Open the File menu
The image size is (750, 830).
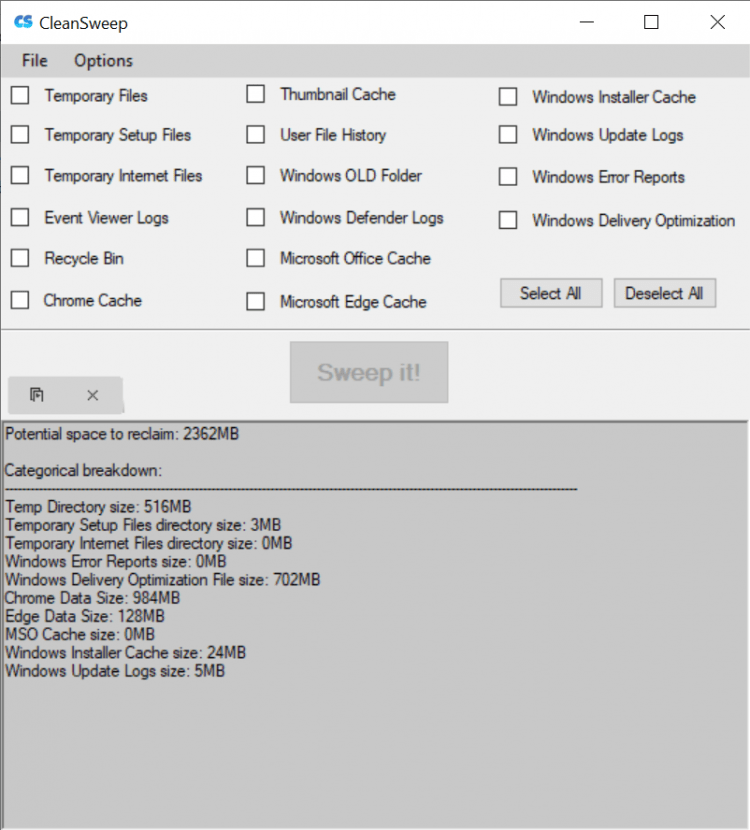point(34,61)
